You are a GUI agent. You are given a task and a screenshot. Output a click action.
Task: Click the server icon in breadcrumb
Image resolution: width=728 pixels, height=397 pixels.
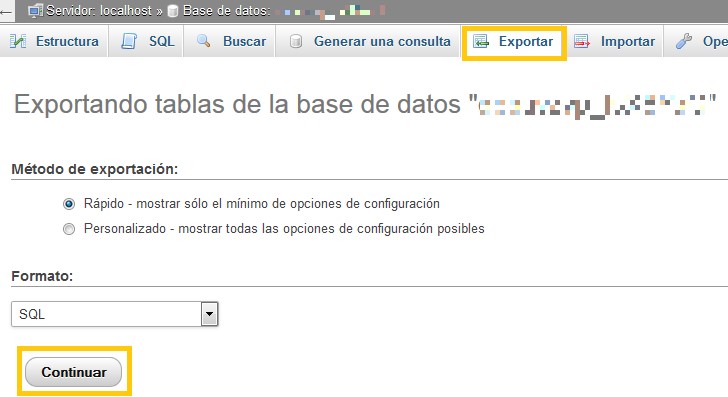click(35, 11)
